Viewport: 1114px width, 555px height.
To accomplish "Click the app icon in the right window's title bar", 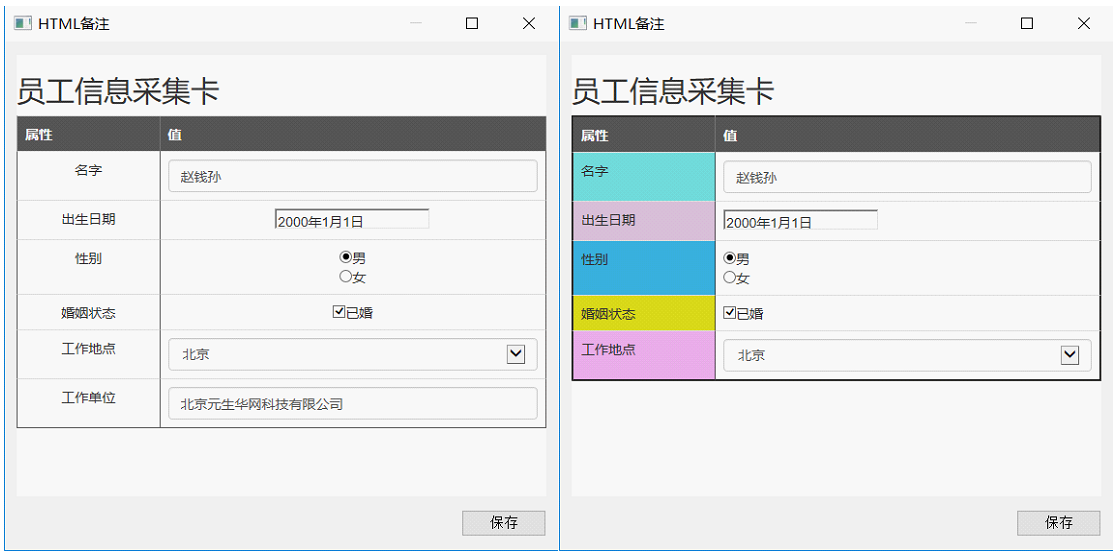I will point(577,23).
